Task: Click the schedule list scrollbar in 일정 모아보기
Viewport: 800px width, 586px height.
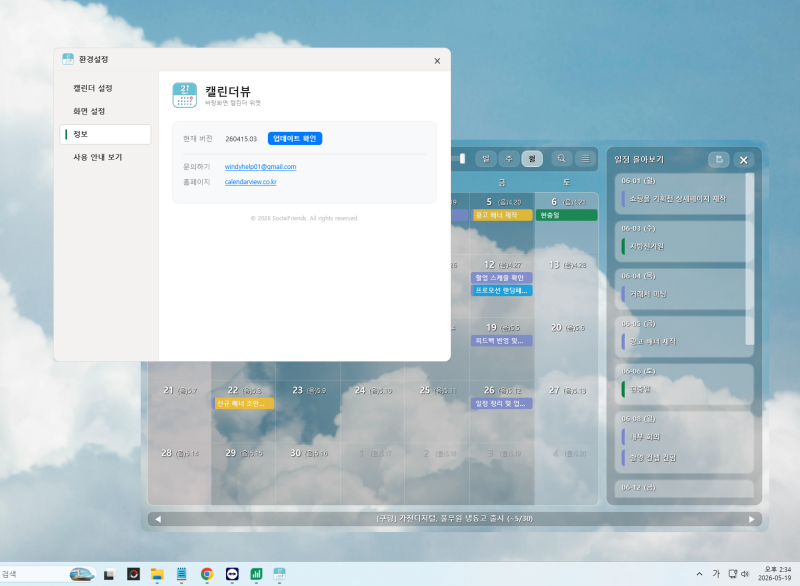Action: [749, 259]
